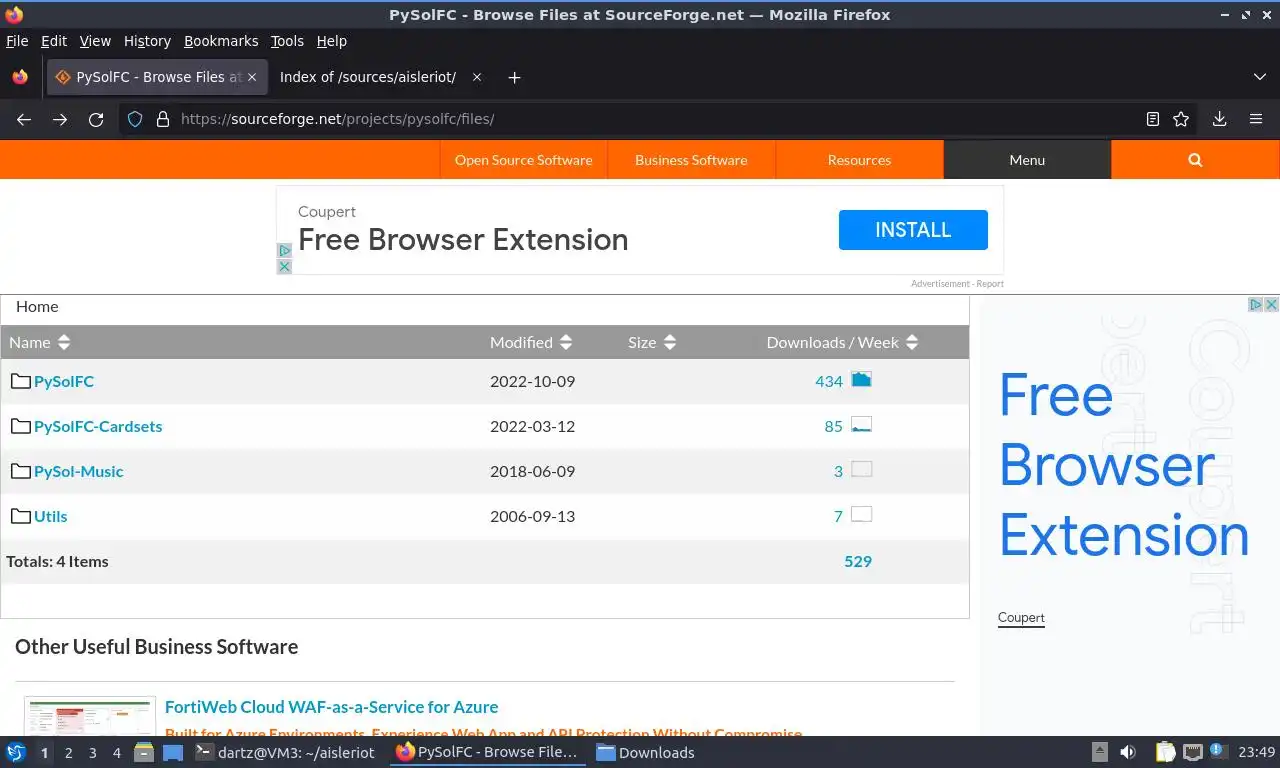Viewport: 1280px width, 768px height.
Task: Click the sidebar ad AdChoices triangle icon
Action: pos(1256,304)
